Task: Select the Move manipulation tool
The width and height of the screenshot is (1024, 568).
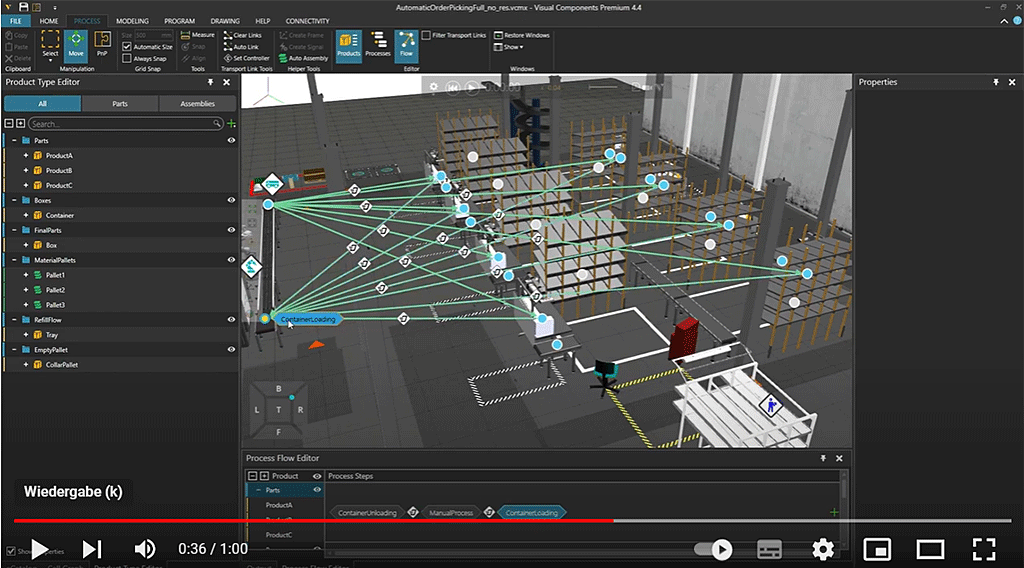Action: pos(77,43)
